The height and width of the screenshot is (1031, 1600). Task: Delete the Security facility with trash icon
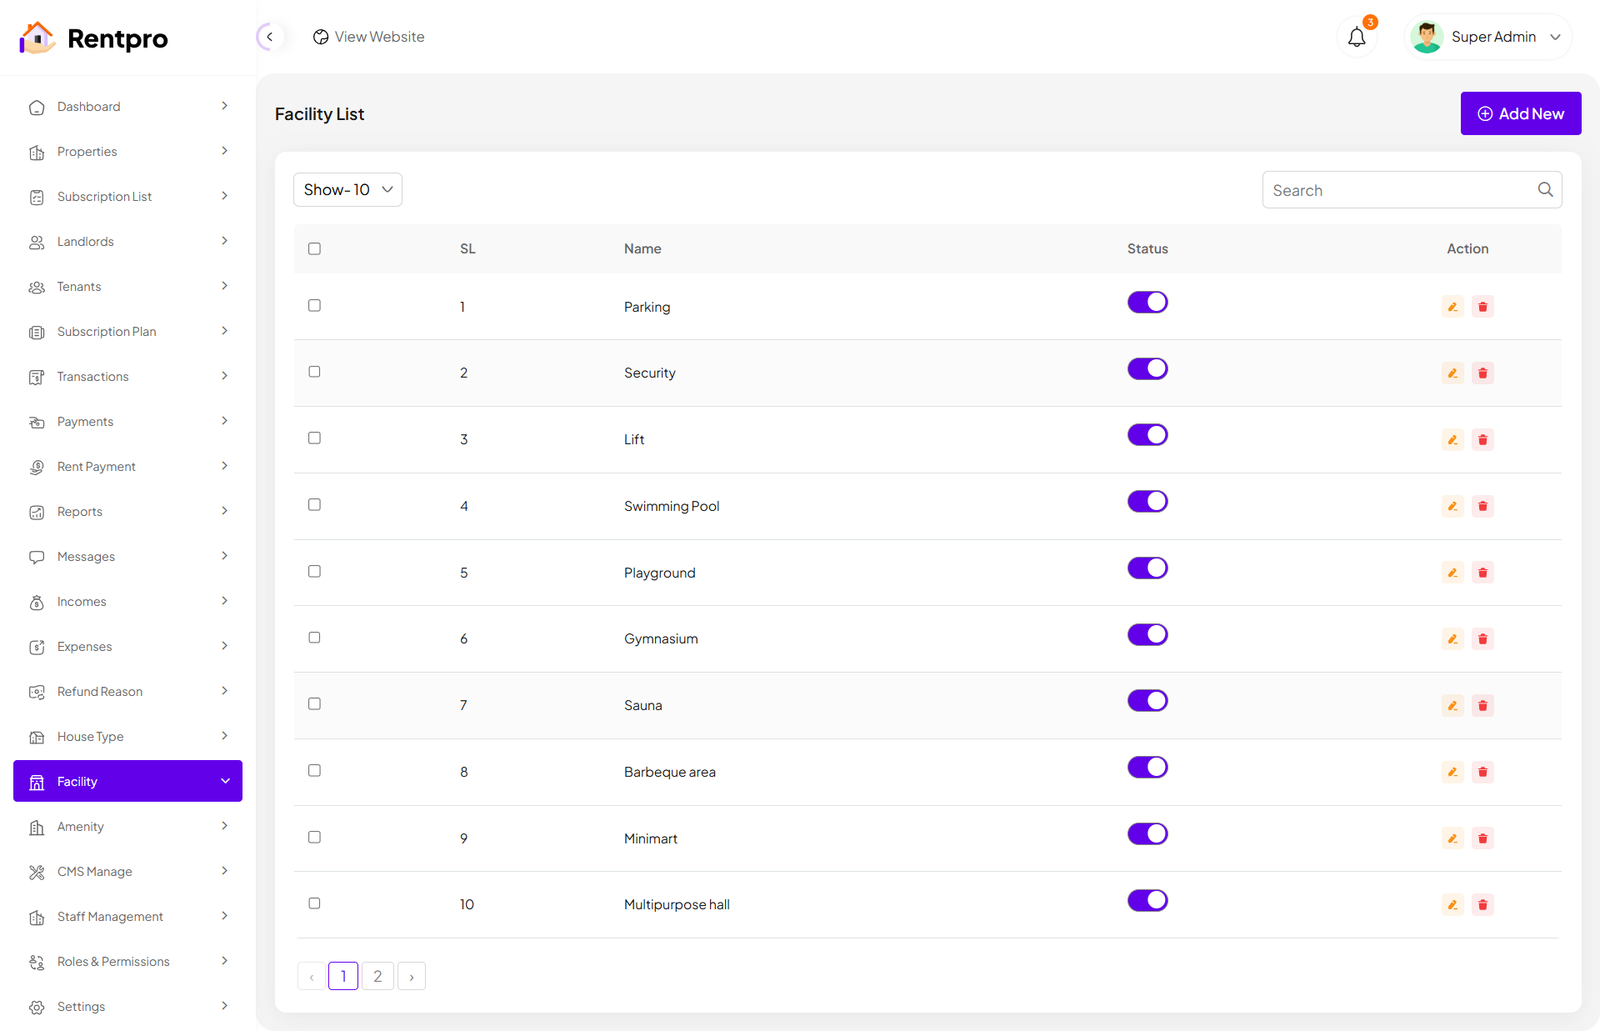1482,373
